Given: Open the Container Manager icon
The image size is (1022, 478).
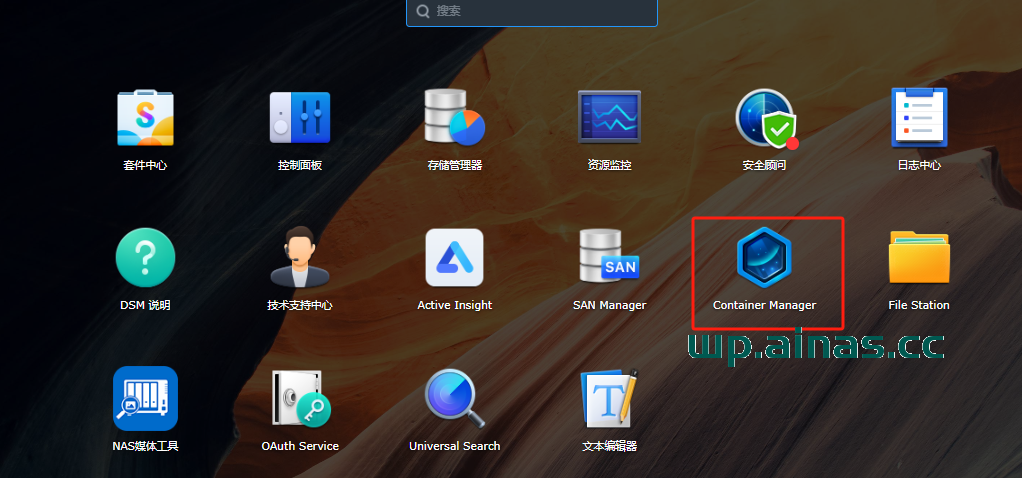Looking at the screenshot, I should coord(764,258).
